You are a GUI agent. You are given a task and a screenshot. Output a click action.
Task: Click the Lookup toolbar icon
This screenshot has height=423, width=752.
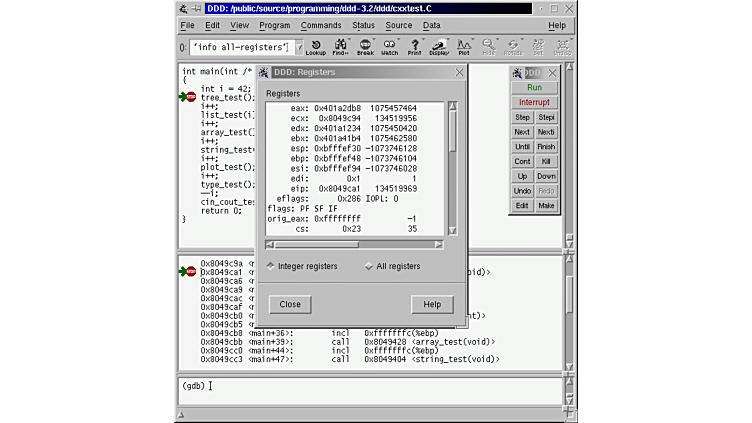315,46
